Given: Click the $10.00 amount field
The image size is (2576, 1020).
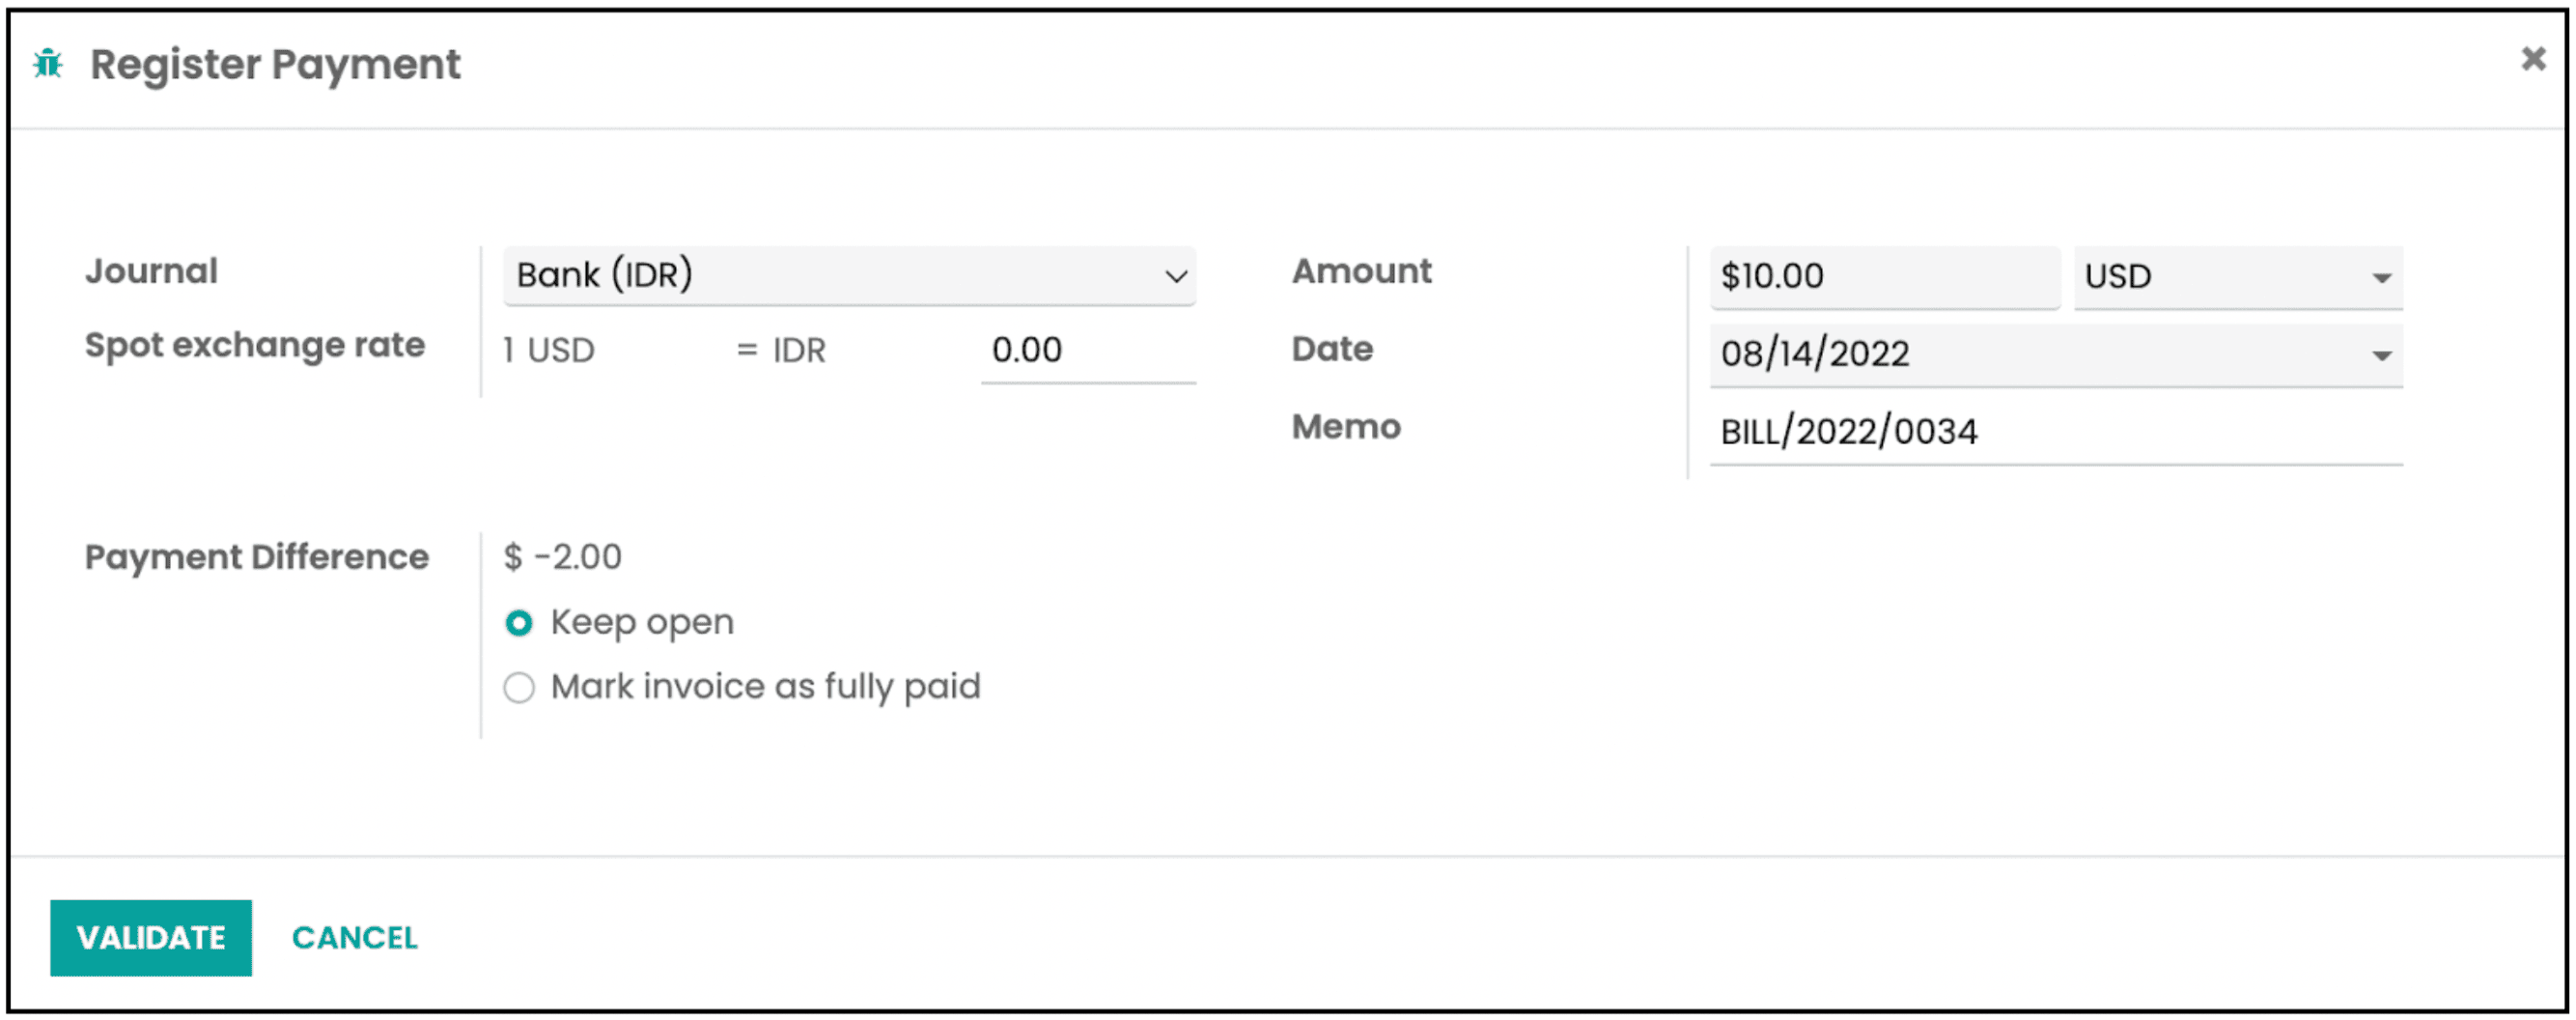Looking at the screenshot, I should 1883,277.
